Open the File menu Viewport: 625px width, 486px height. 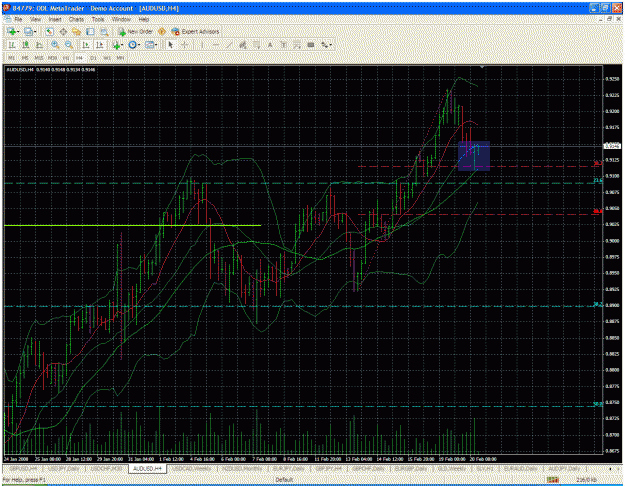coord(18,19)
